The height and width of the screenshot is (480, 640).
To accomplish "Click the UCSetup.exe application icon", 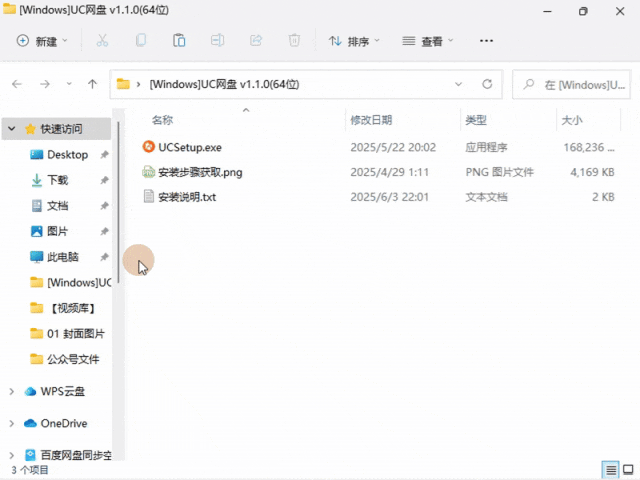I will point(149,147).
